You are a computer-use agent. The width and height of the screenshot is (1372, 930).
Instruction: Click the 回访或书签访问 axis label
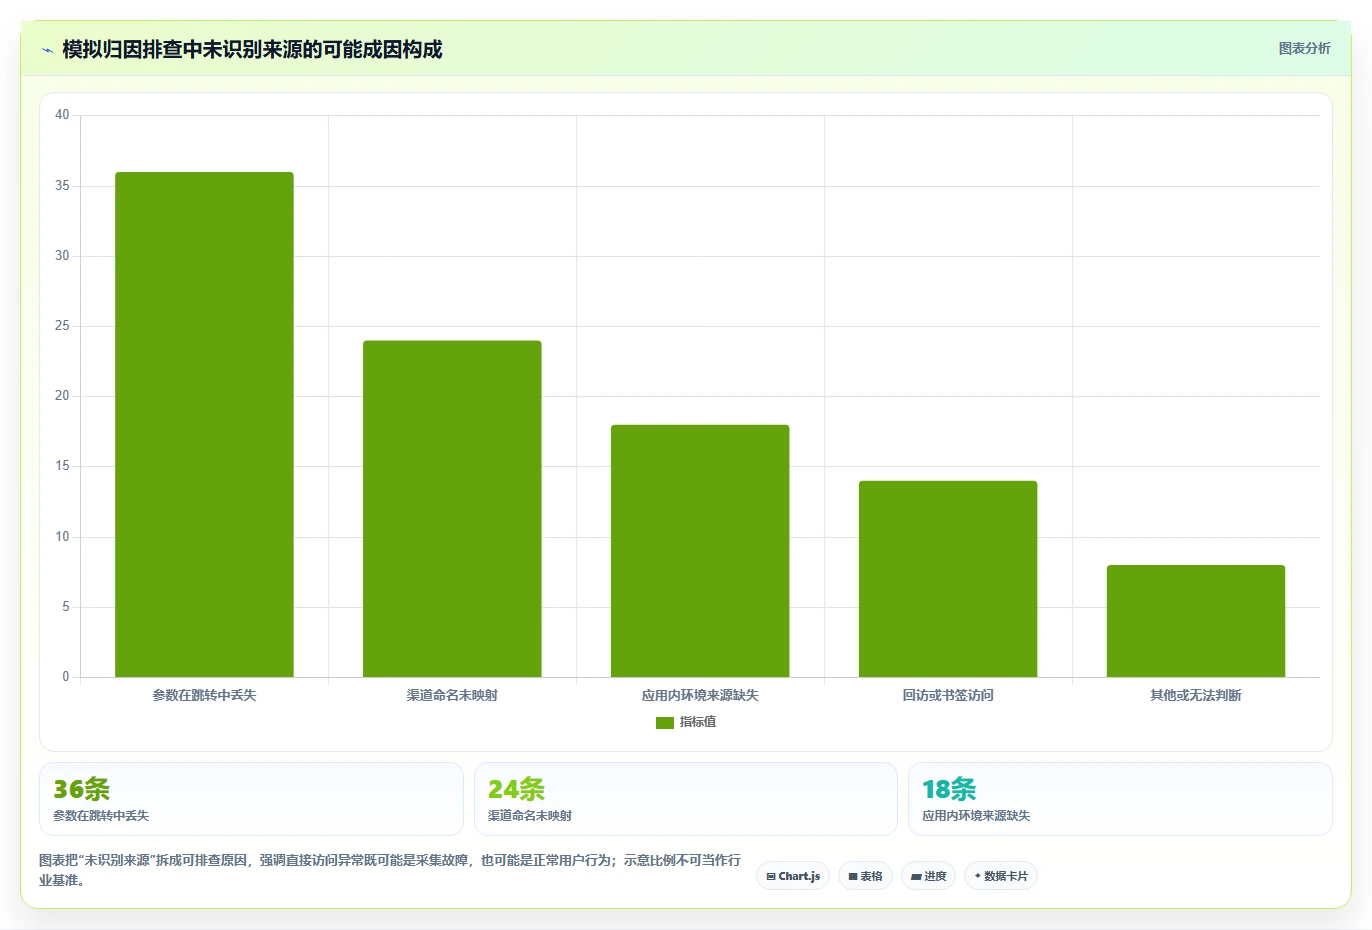[x=948, y=695]
